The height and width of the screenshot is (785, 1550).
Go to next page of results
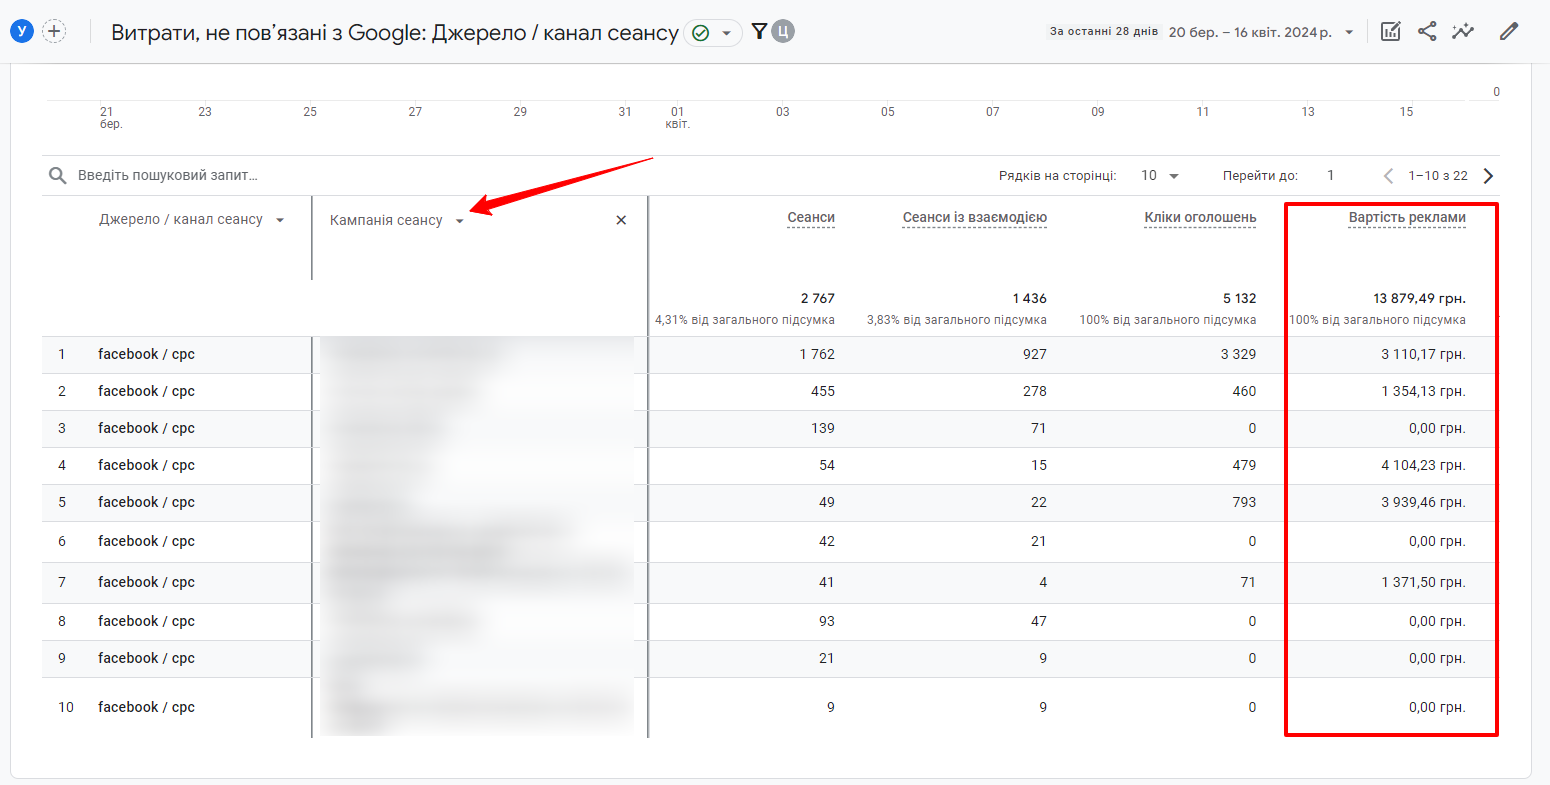(x=1488, y=176)
